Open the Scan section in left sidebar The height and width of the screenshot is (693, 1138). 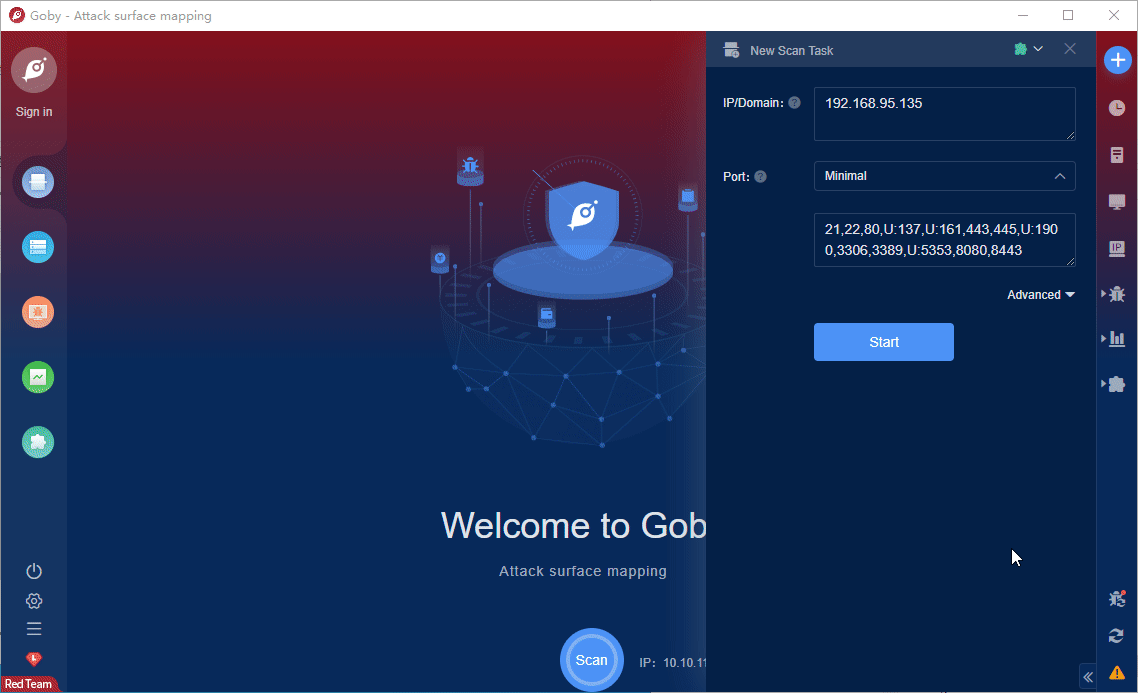(x=38, y=182)
